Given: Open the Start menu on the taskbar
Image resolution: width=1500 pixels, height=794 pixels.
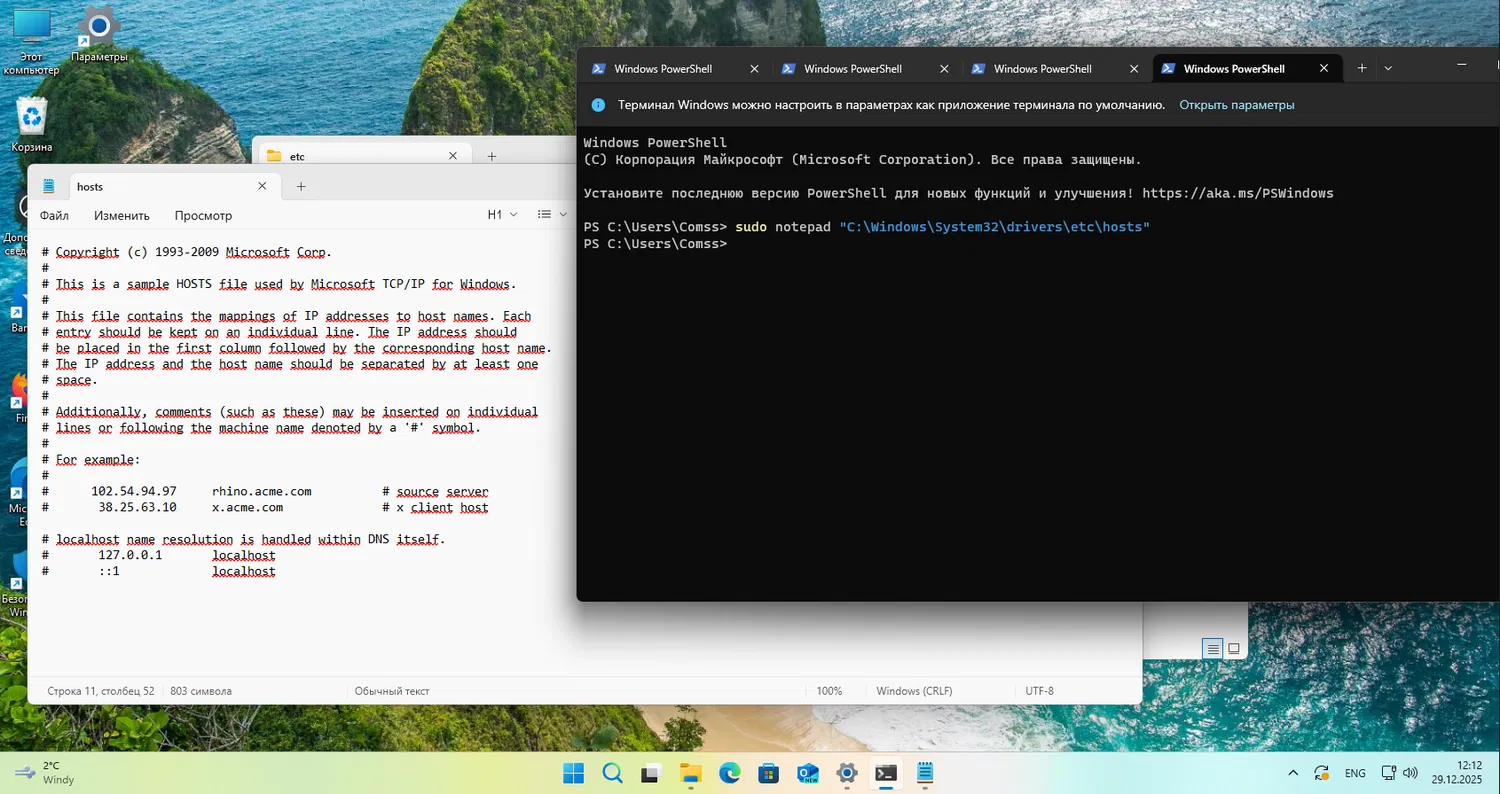Looking at the screenshot, I should tap(574, 773).
